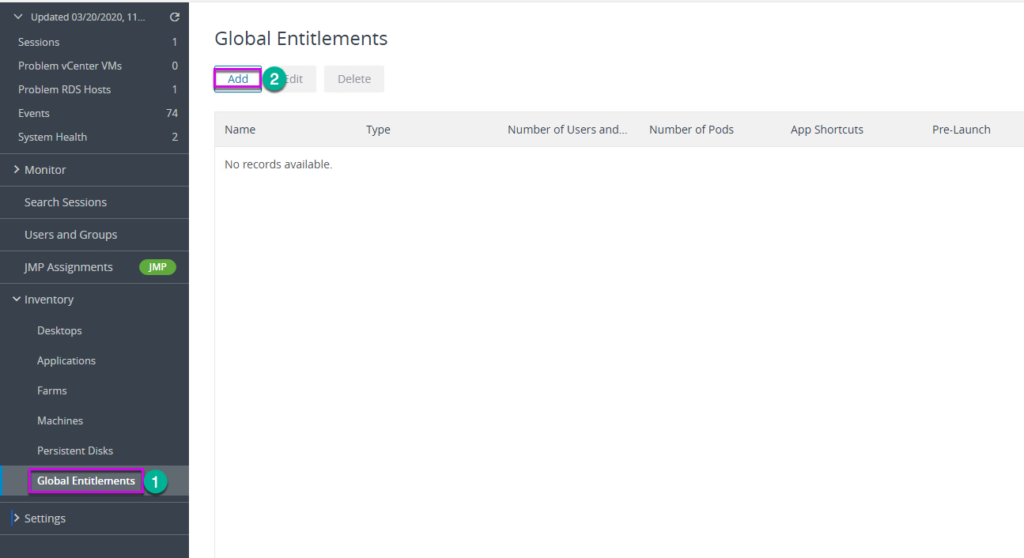Go to Search Sessions
The height and width of the screenshot is (558, 1024).
click(x=95, y=202)
